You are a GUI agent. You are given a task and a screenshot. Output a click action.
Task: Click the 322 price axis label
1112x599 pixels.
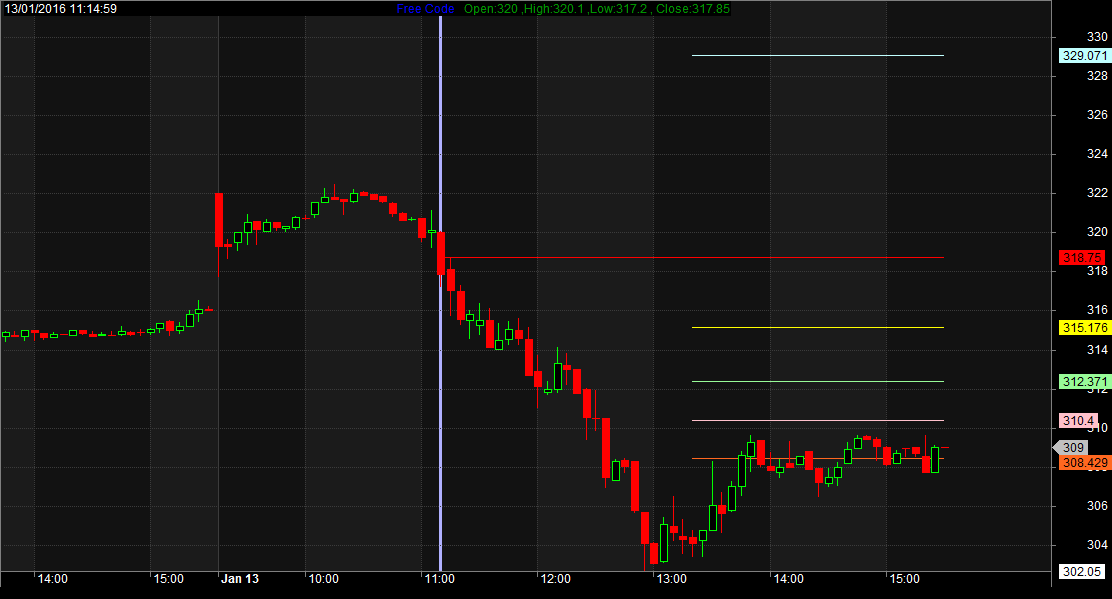point(1097,193)
